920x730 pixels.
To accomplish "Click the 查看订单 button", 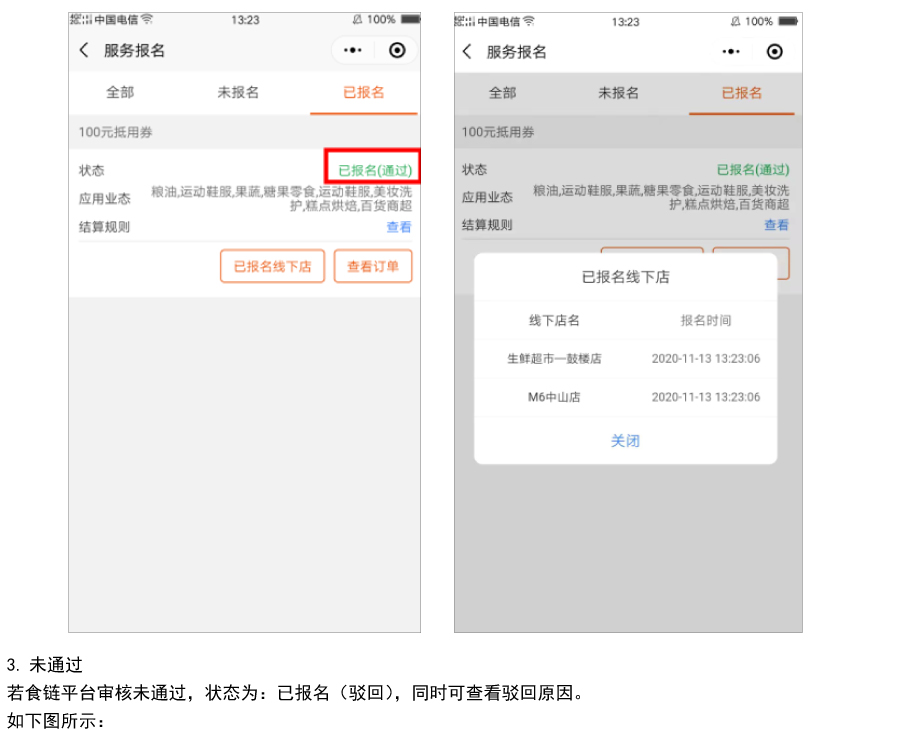I will [x=373, y=267].
